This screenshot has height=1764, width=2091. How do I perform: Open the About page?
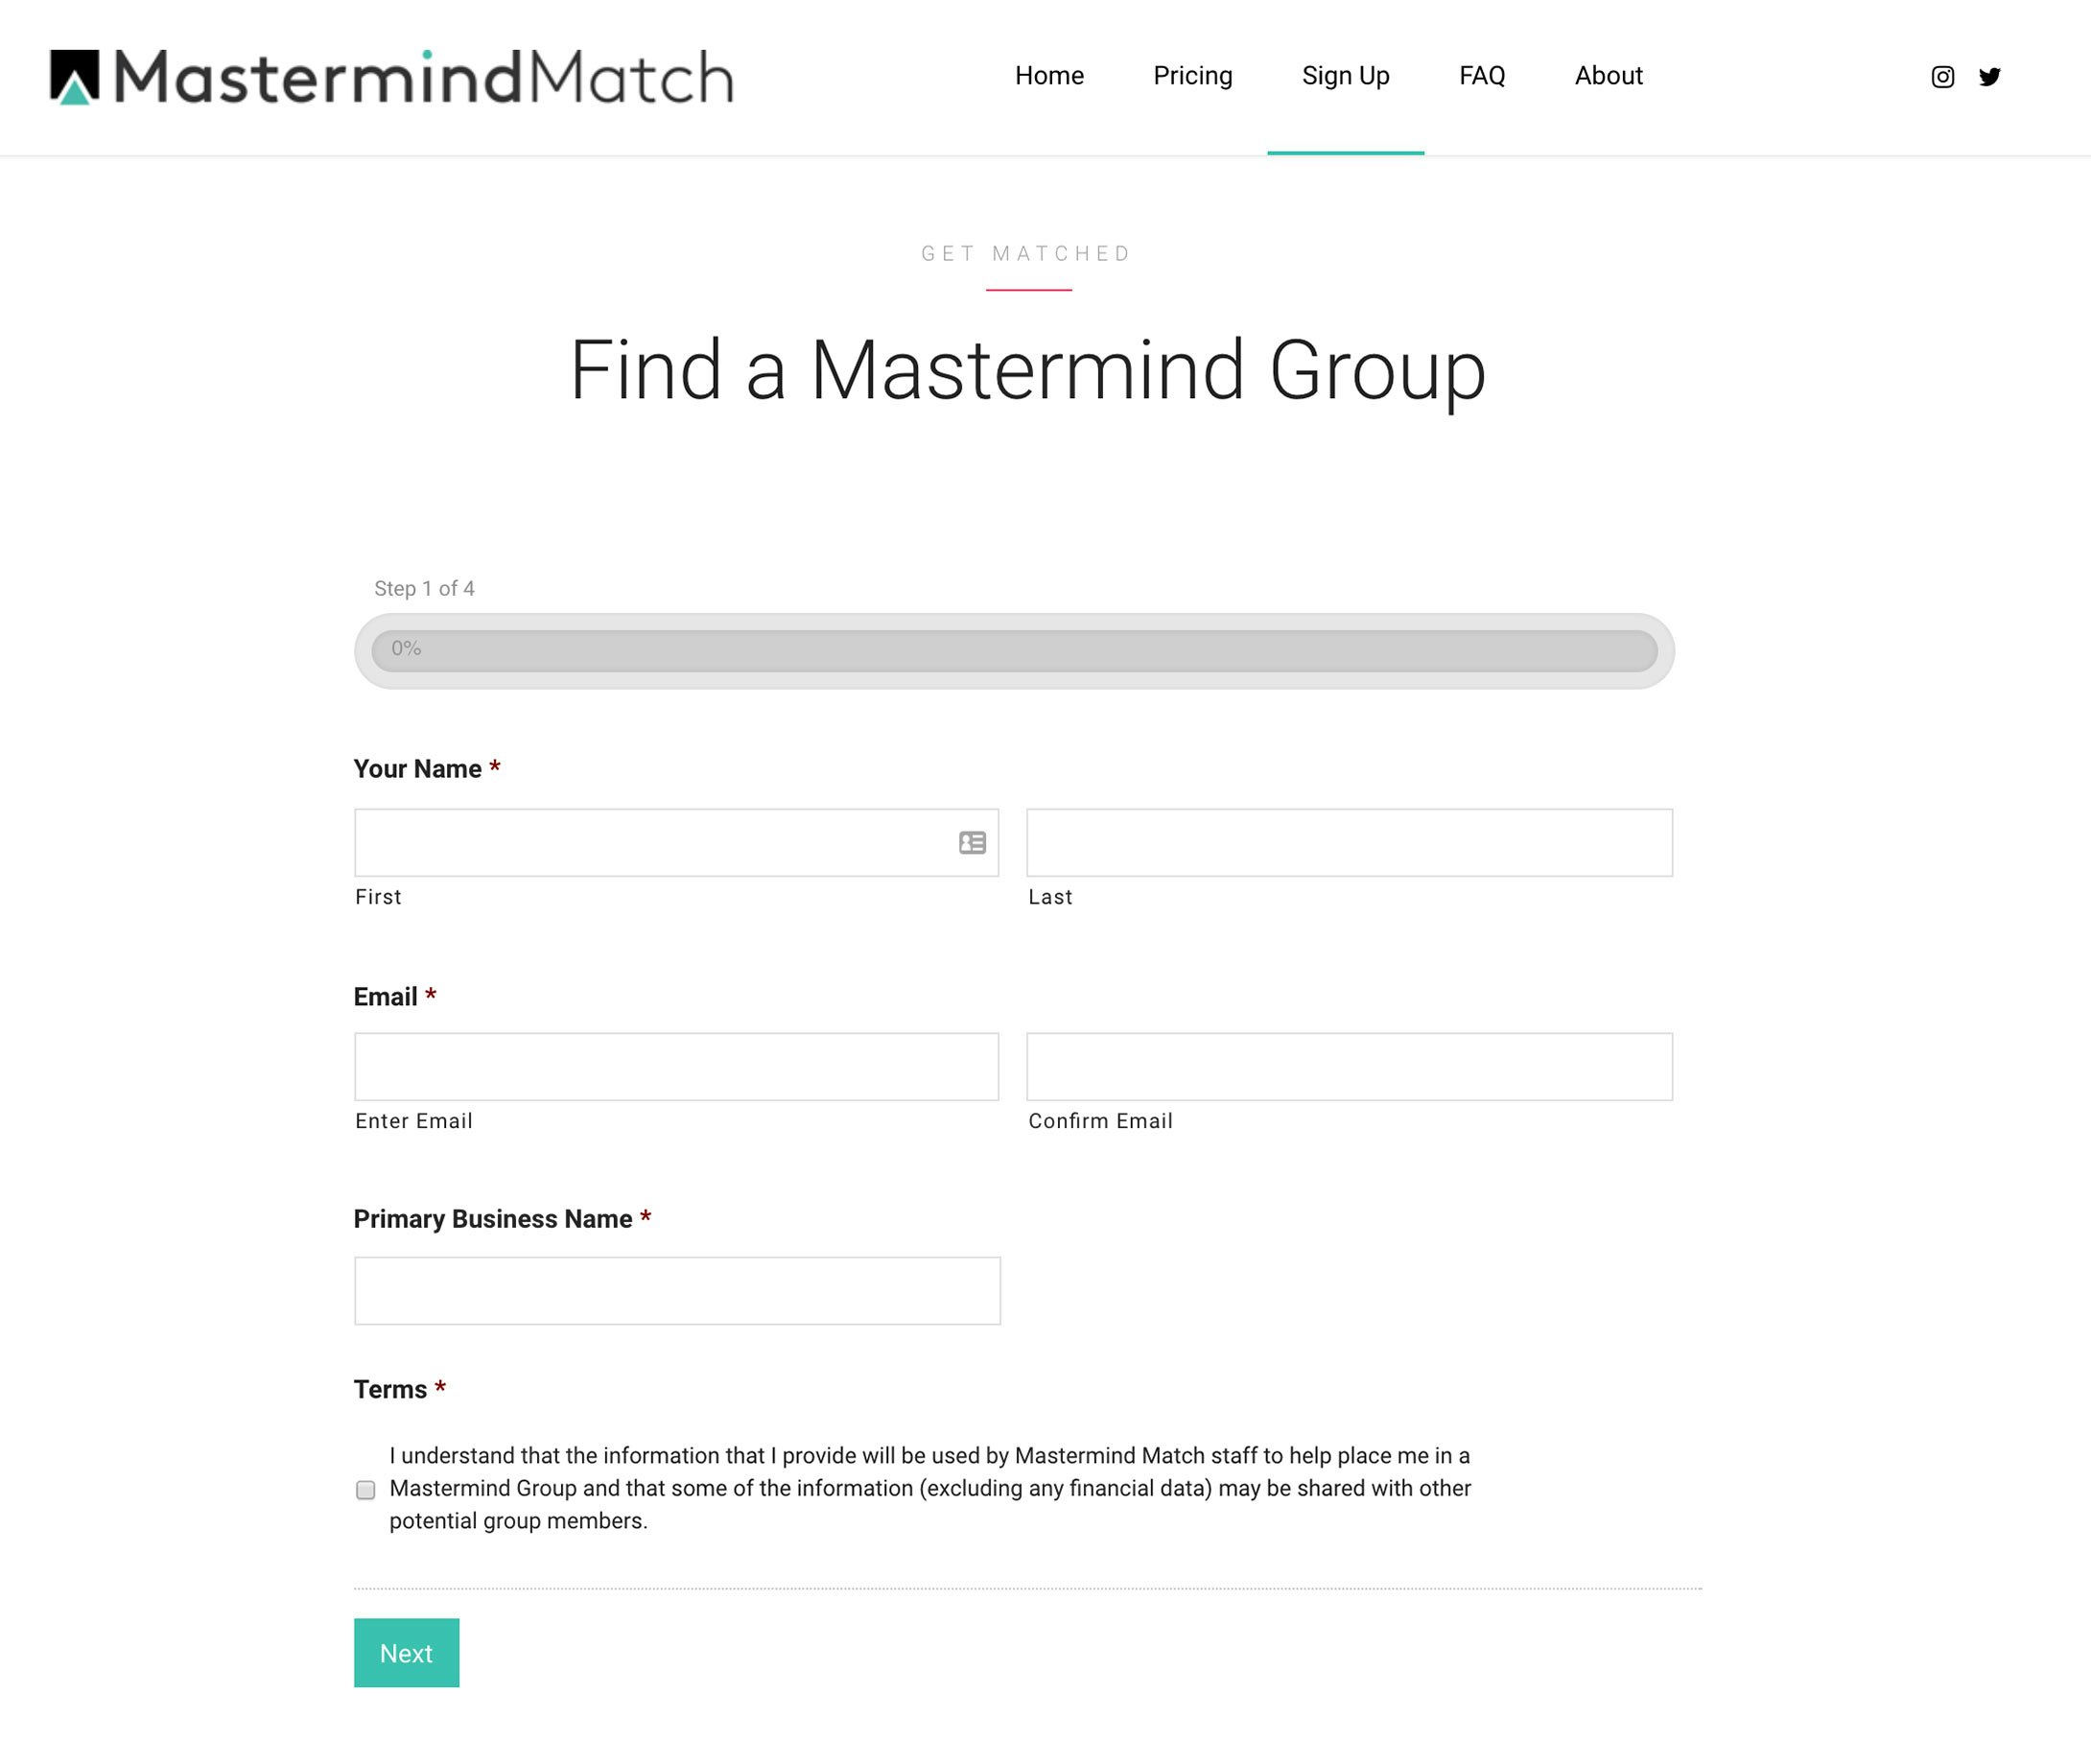click(x=1608, y=76)
